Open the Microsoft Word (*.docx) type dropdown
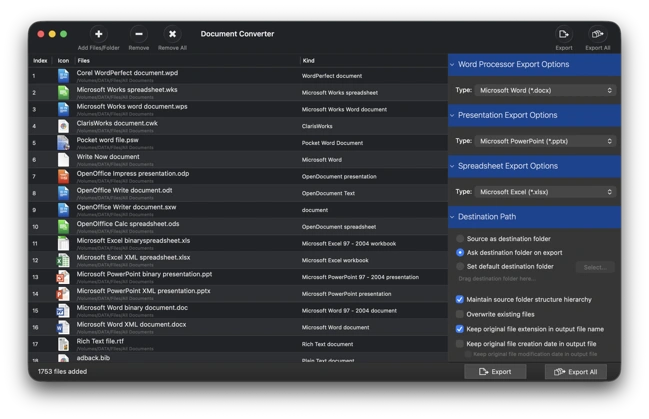Viewport: 649px width, 419px height. [545, 90]
